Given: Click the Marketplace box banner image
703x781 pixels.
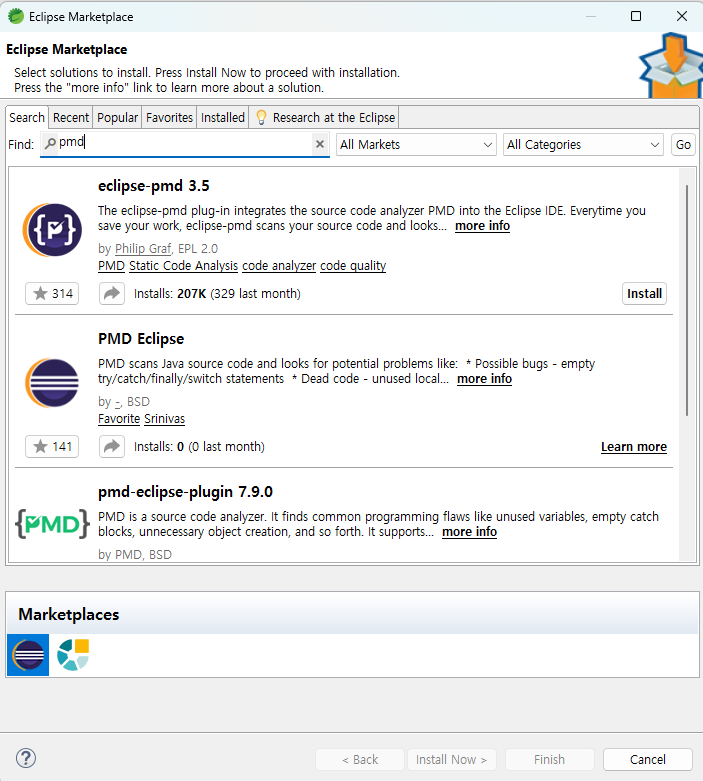Looking at the screenshot, I should (x=671, y=65).
